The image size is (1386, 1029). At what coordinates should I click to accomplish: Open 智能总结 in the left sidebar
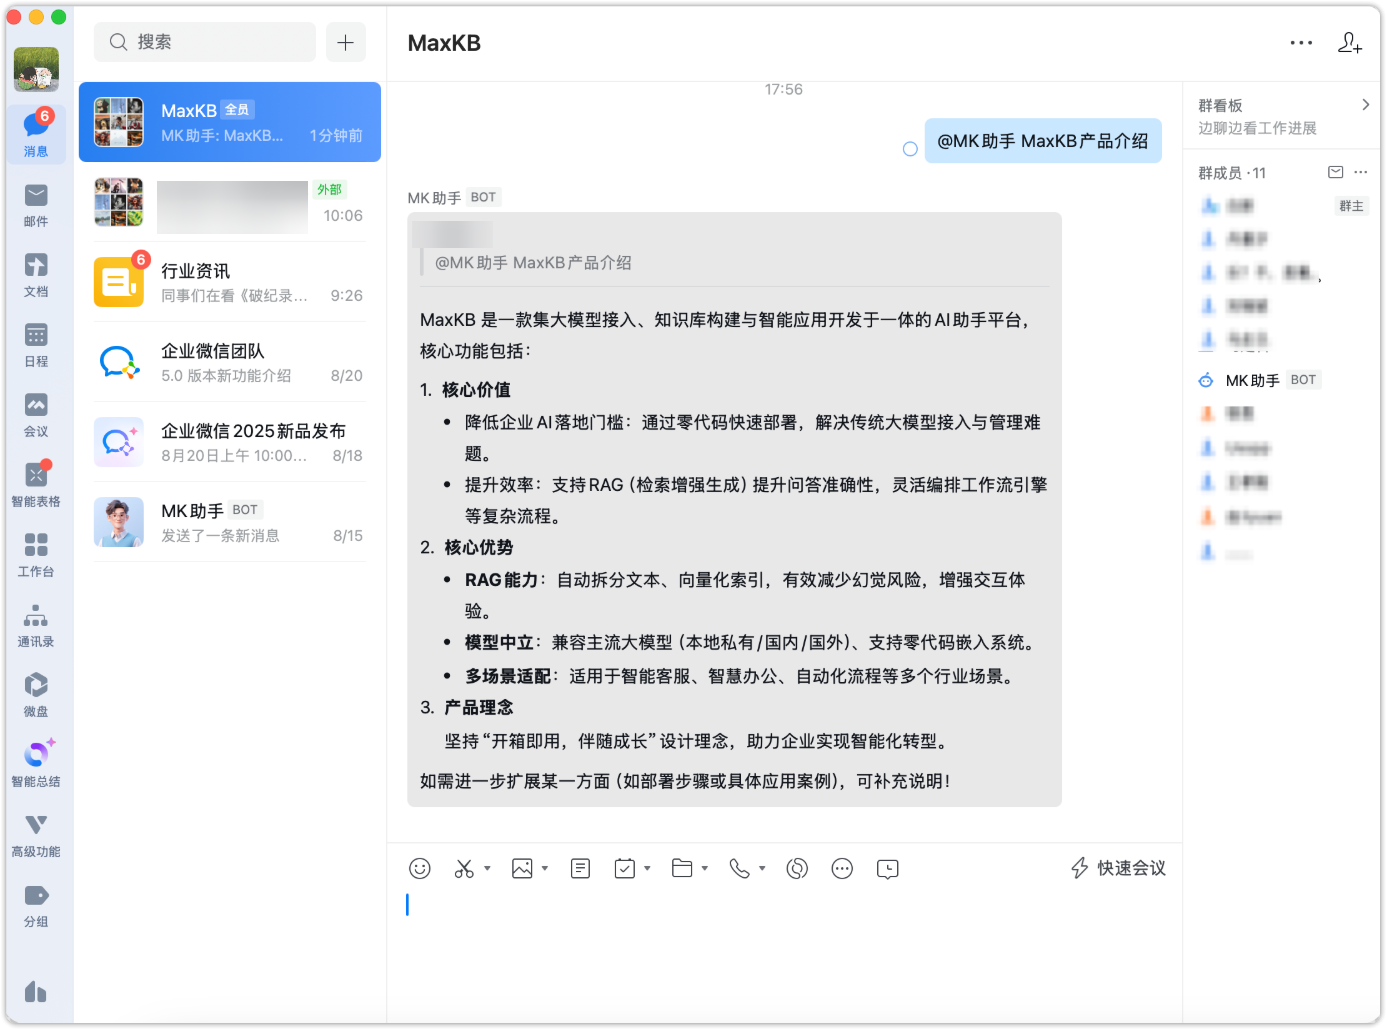[x=37, y=757]
